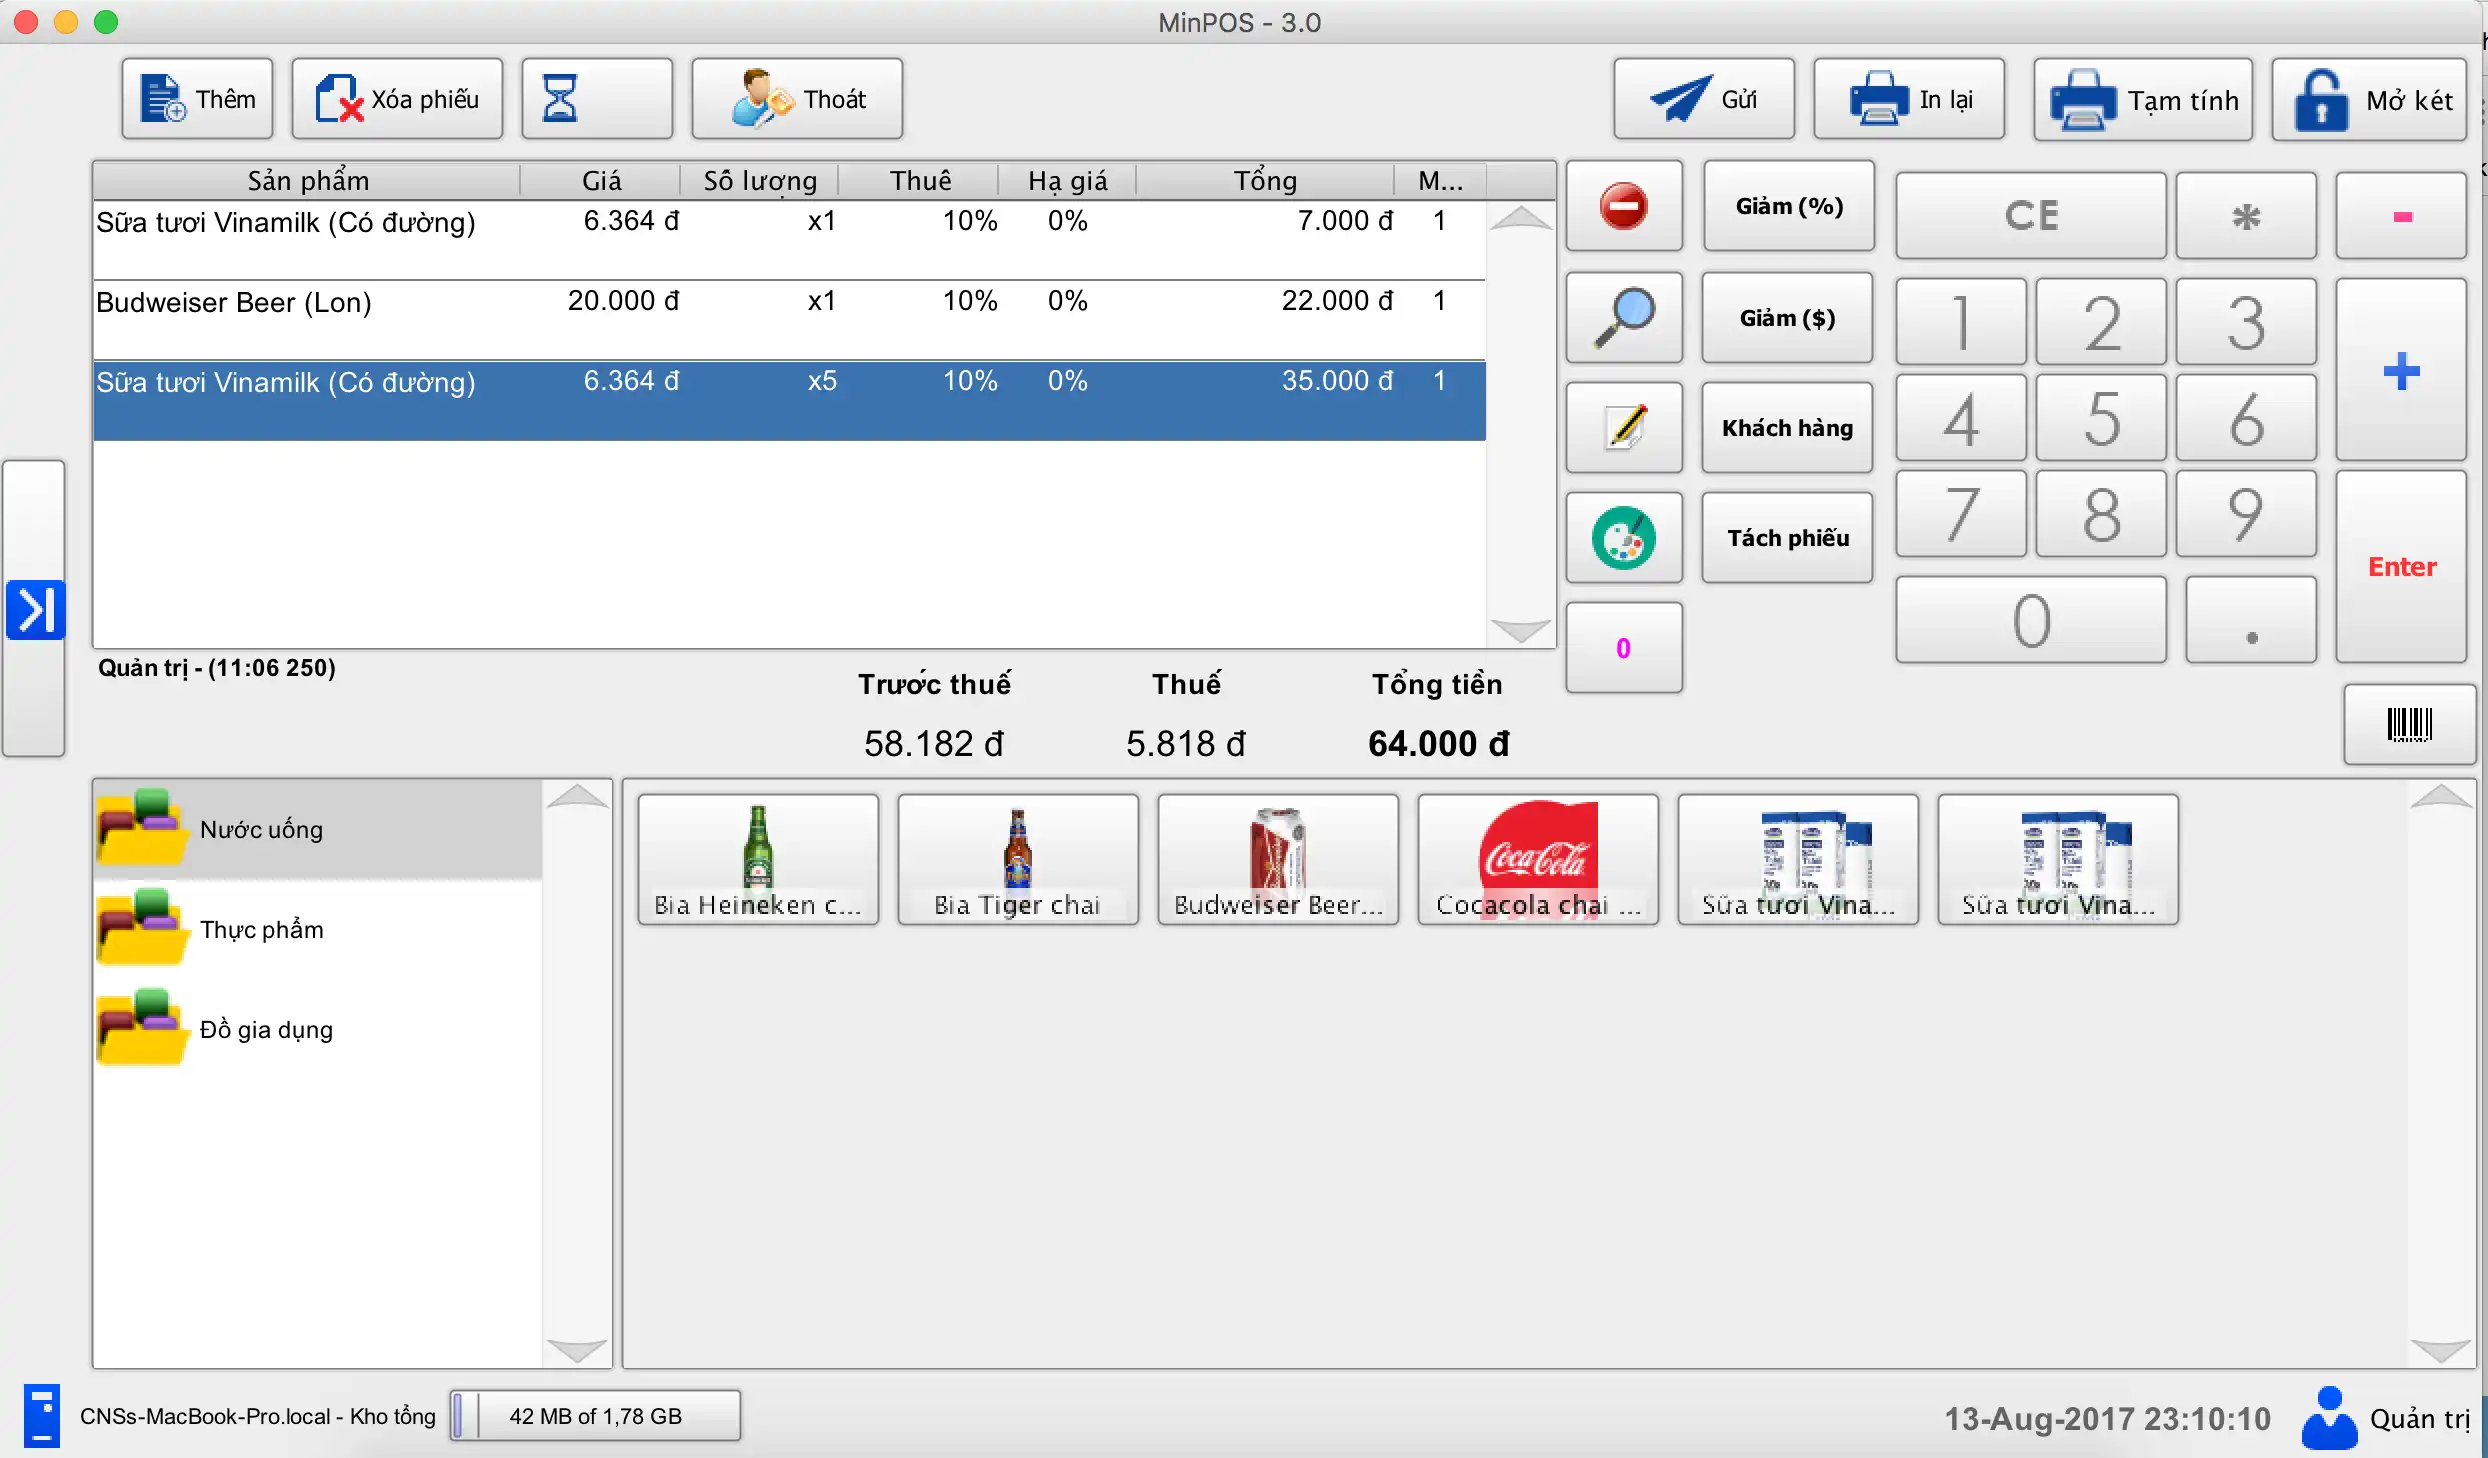Click the Giảm ($) discount button
2488x1458 pixels.
coord(1784,318)
